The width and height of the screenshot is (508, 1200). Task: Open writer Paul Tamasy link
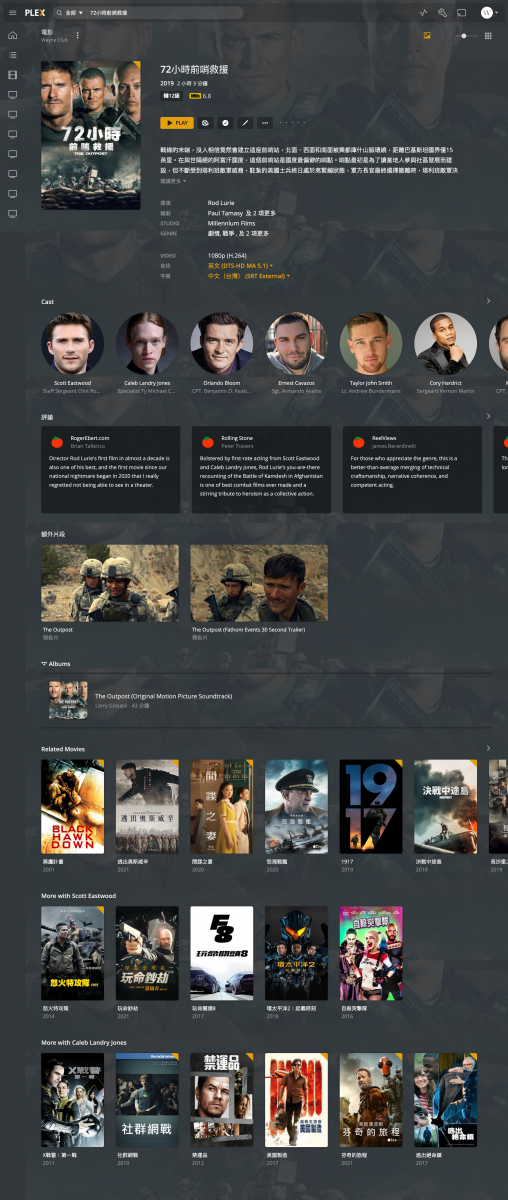click(227, 213)
